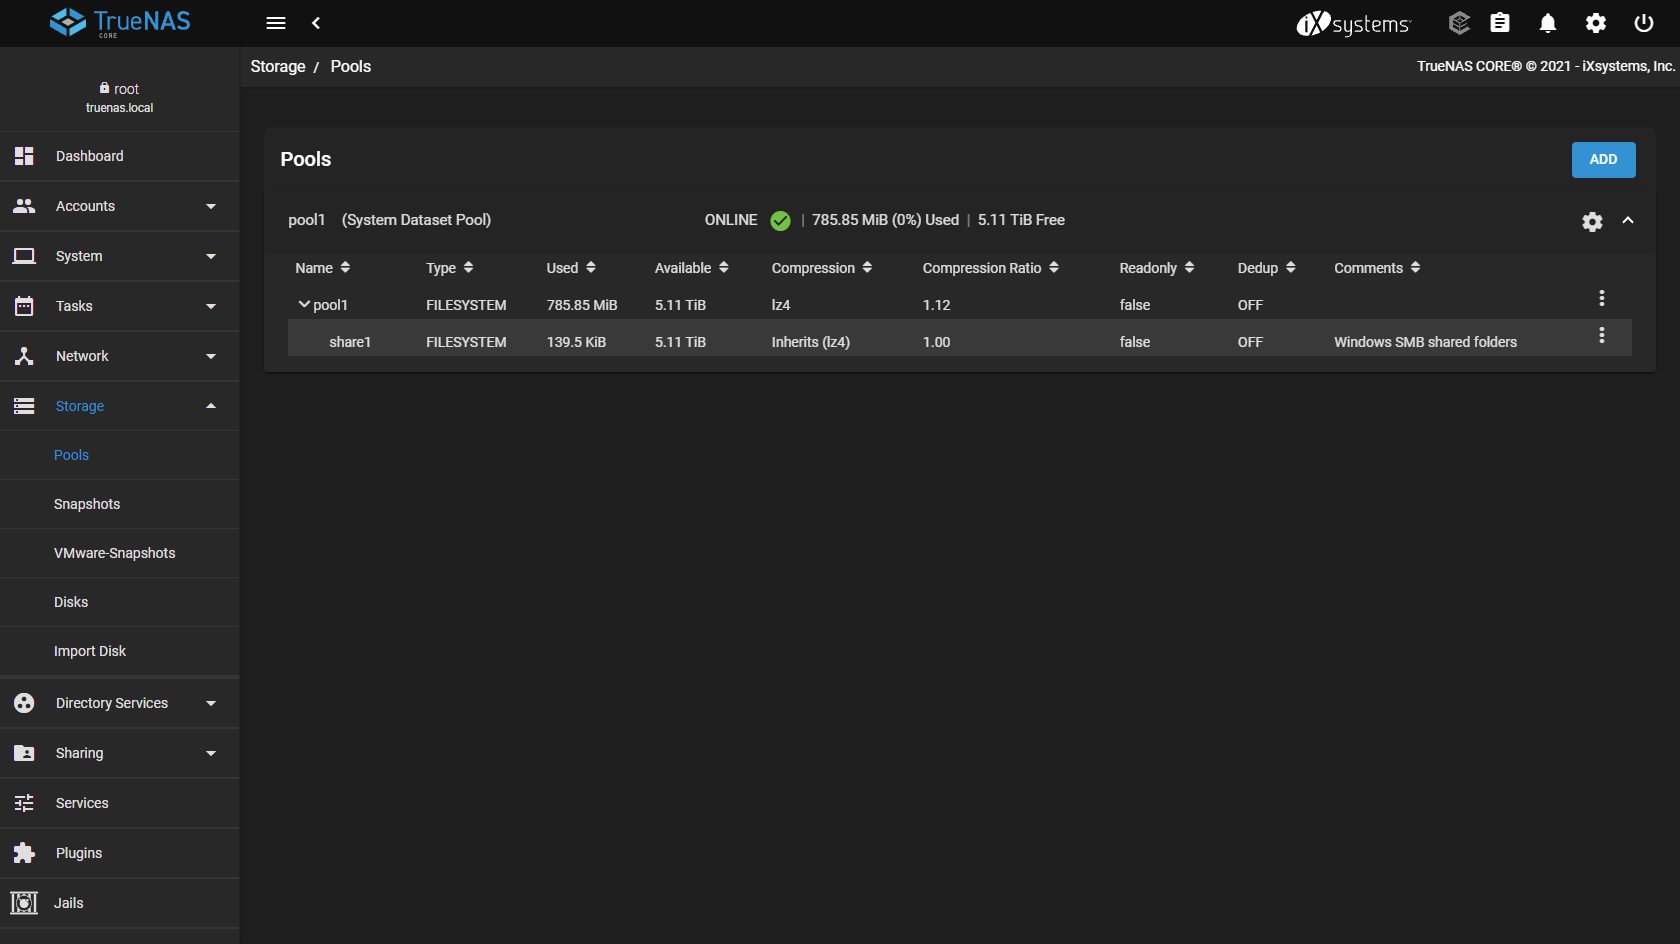
Task: Collapse the Storage menu arrow
Action: click(211, 406)
